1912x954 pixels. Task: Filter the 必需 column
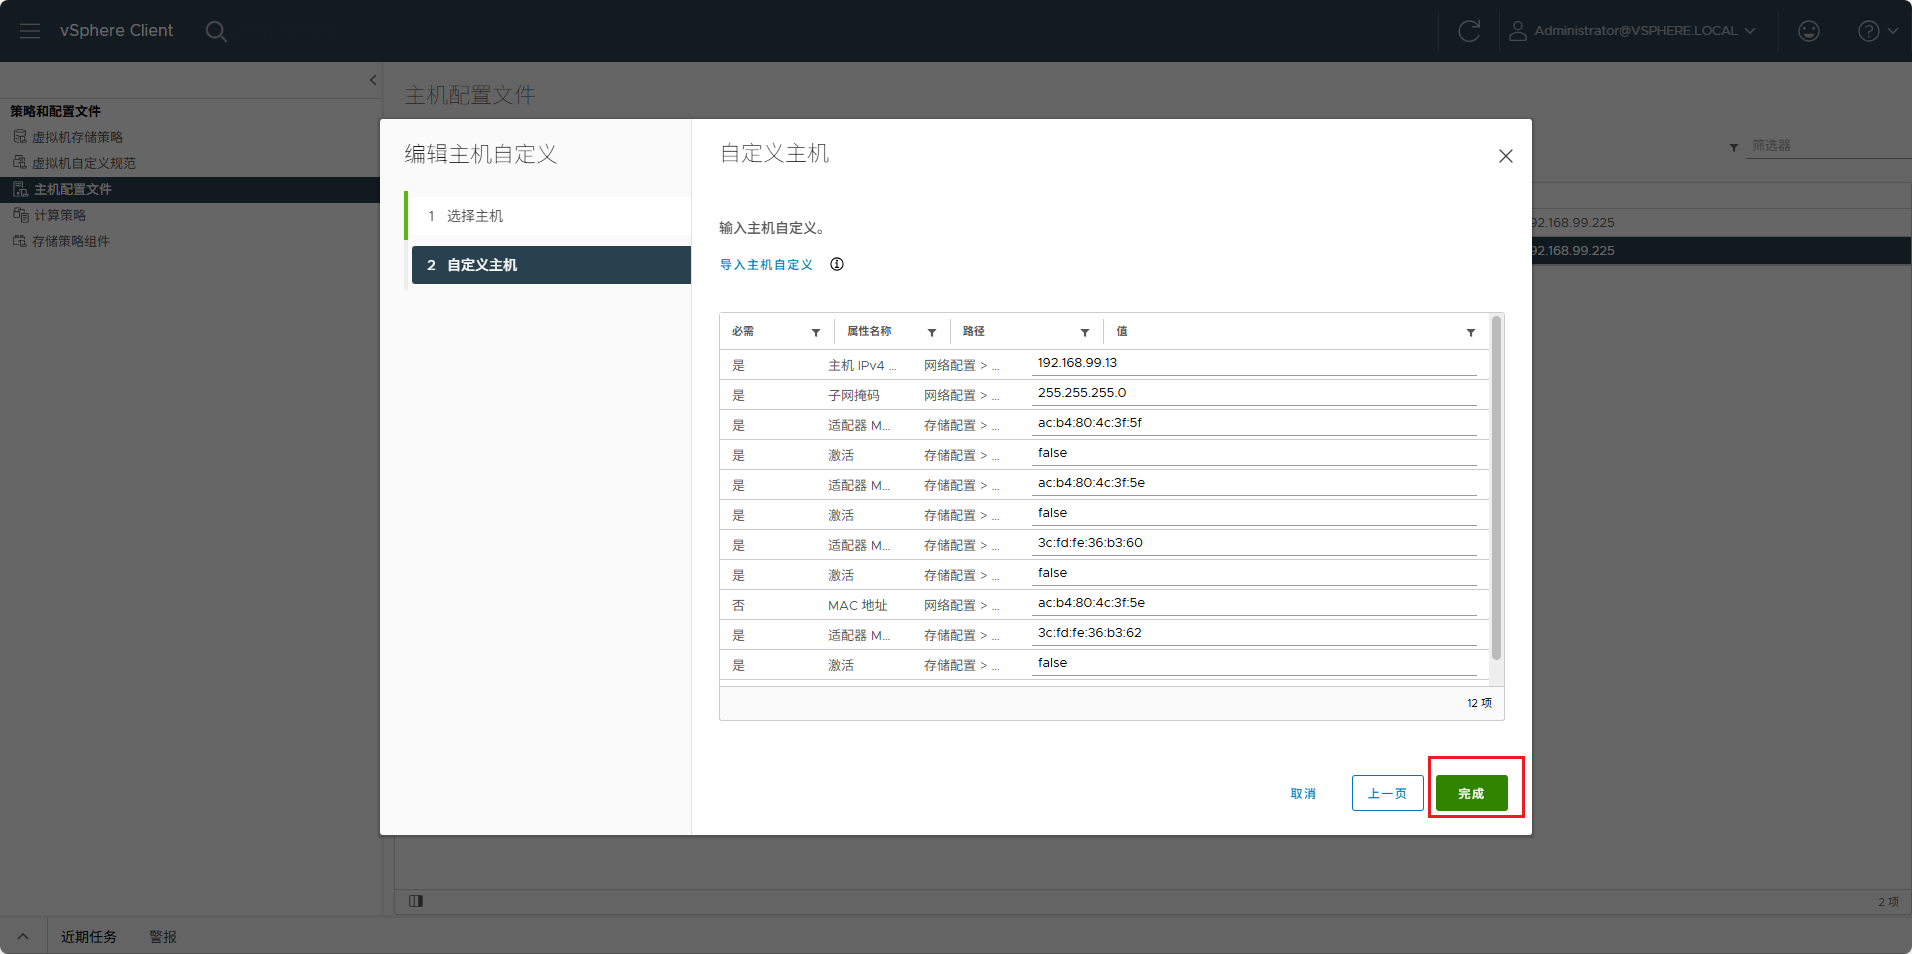(x=816, y=332)
